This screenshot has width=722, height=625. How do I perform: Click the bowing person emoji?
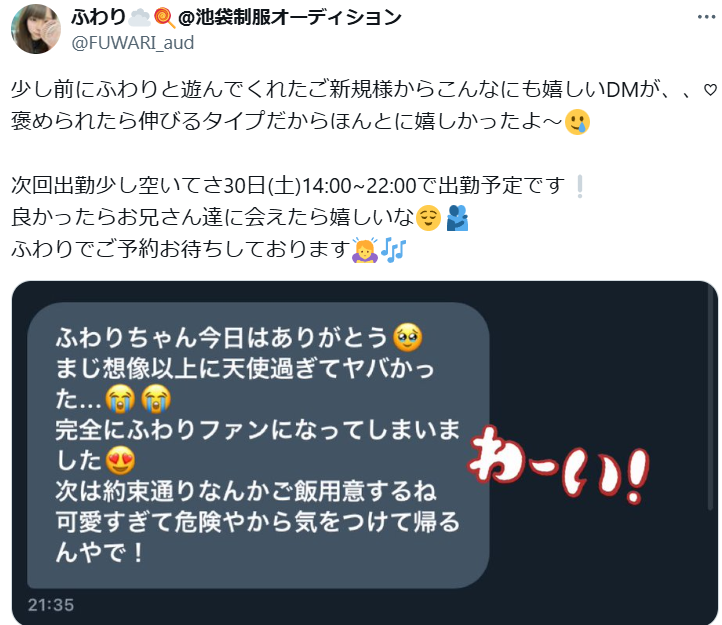tap(365, 250)
